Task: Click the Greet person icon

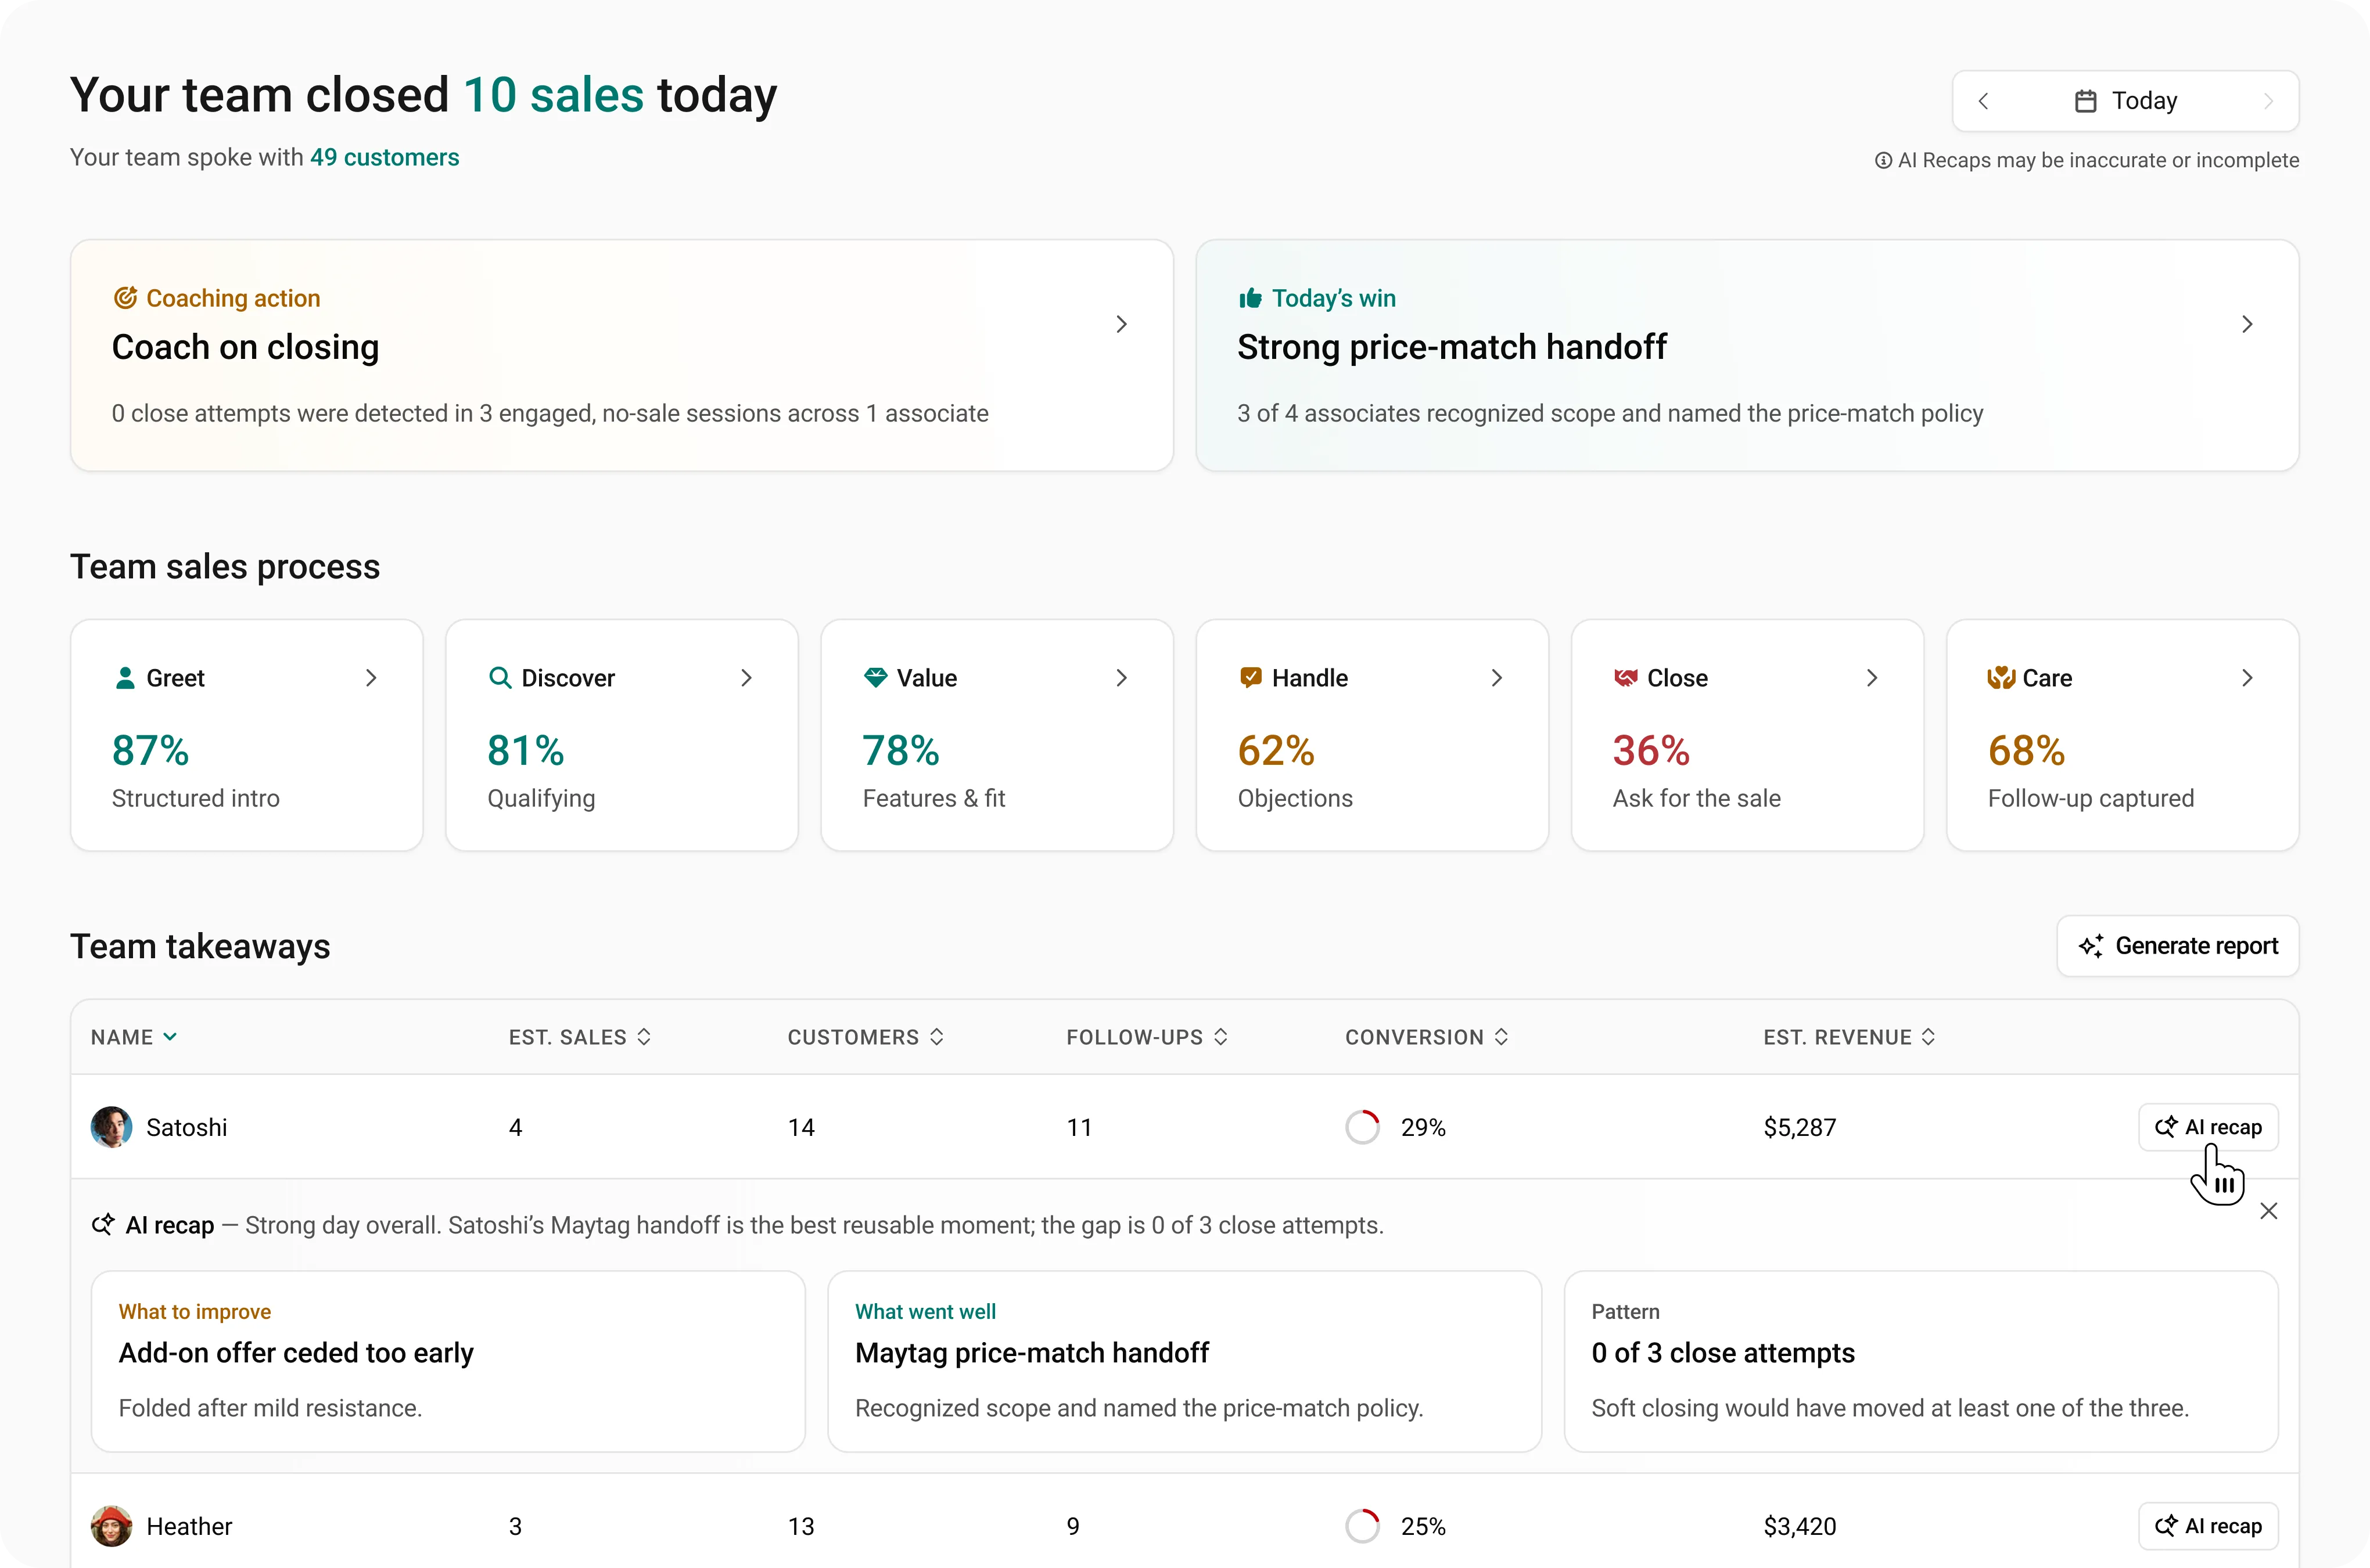Action: pyautogui.click(x=125, y=678)
